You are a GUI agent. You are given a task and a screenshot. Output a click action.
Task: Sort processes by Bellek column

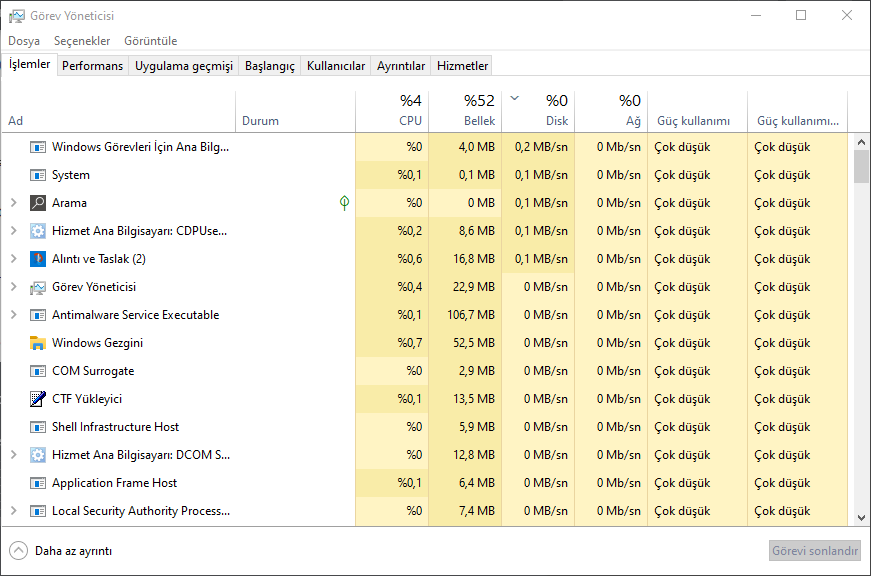pos(465,110)
